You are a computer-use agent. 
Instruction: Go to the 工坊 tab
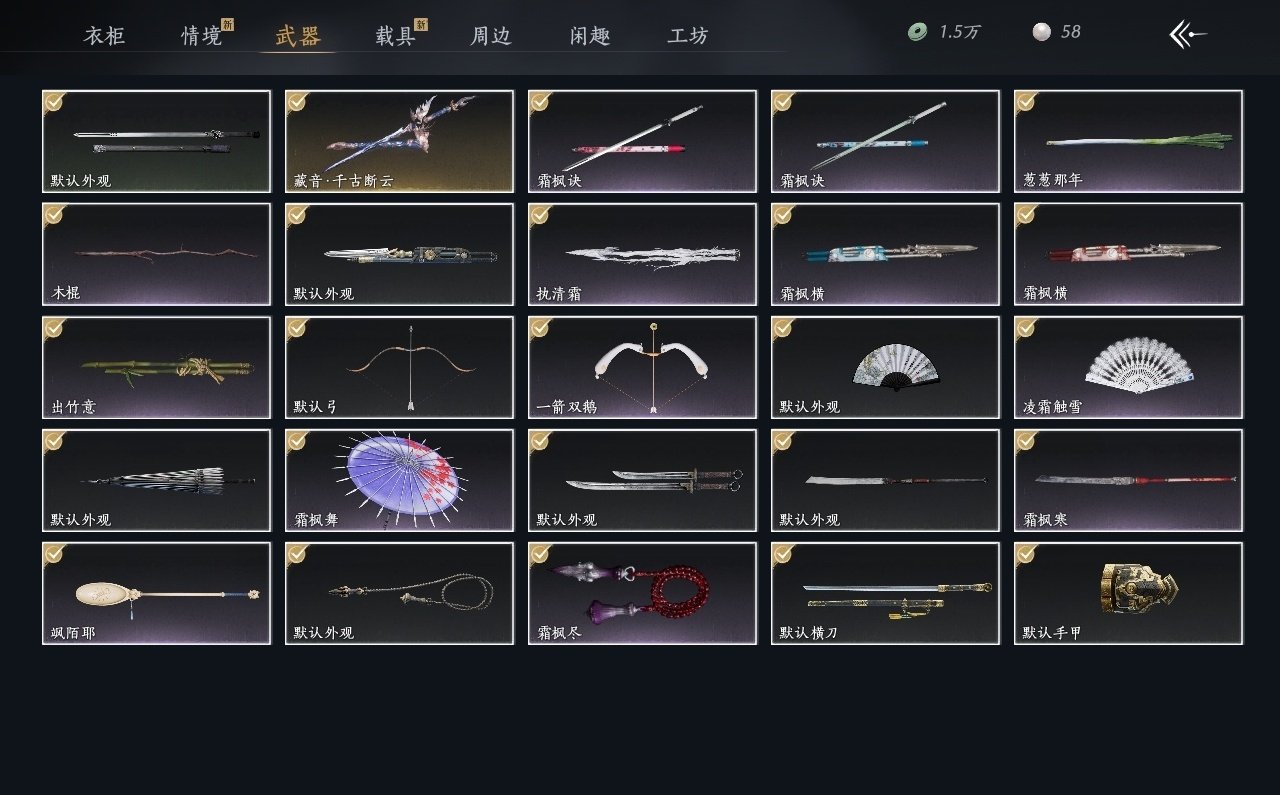click(x=688, y=36)
